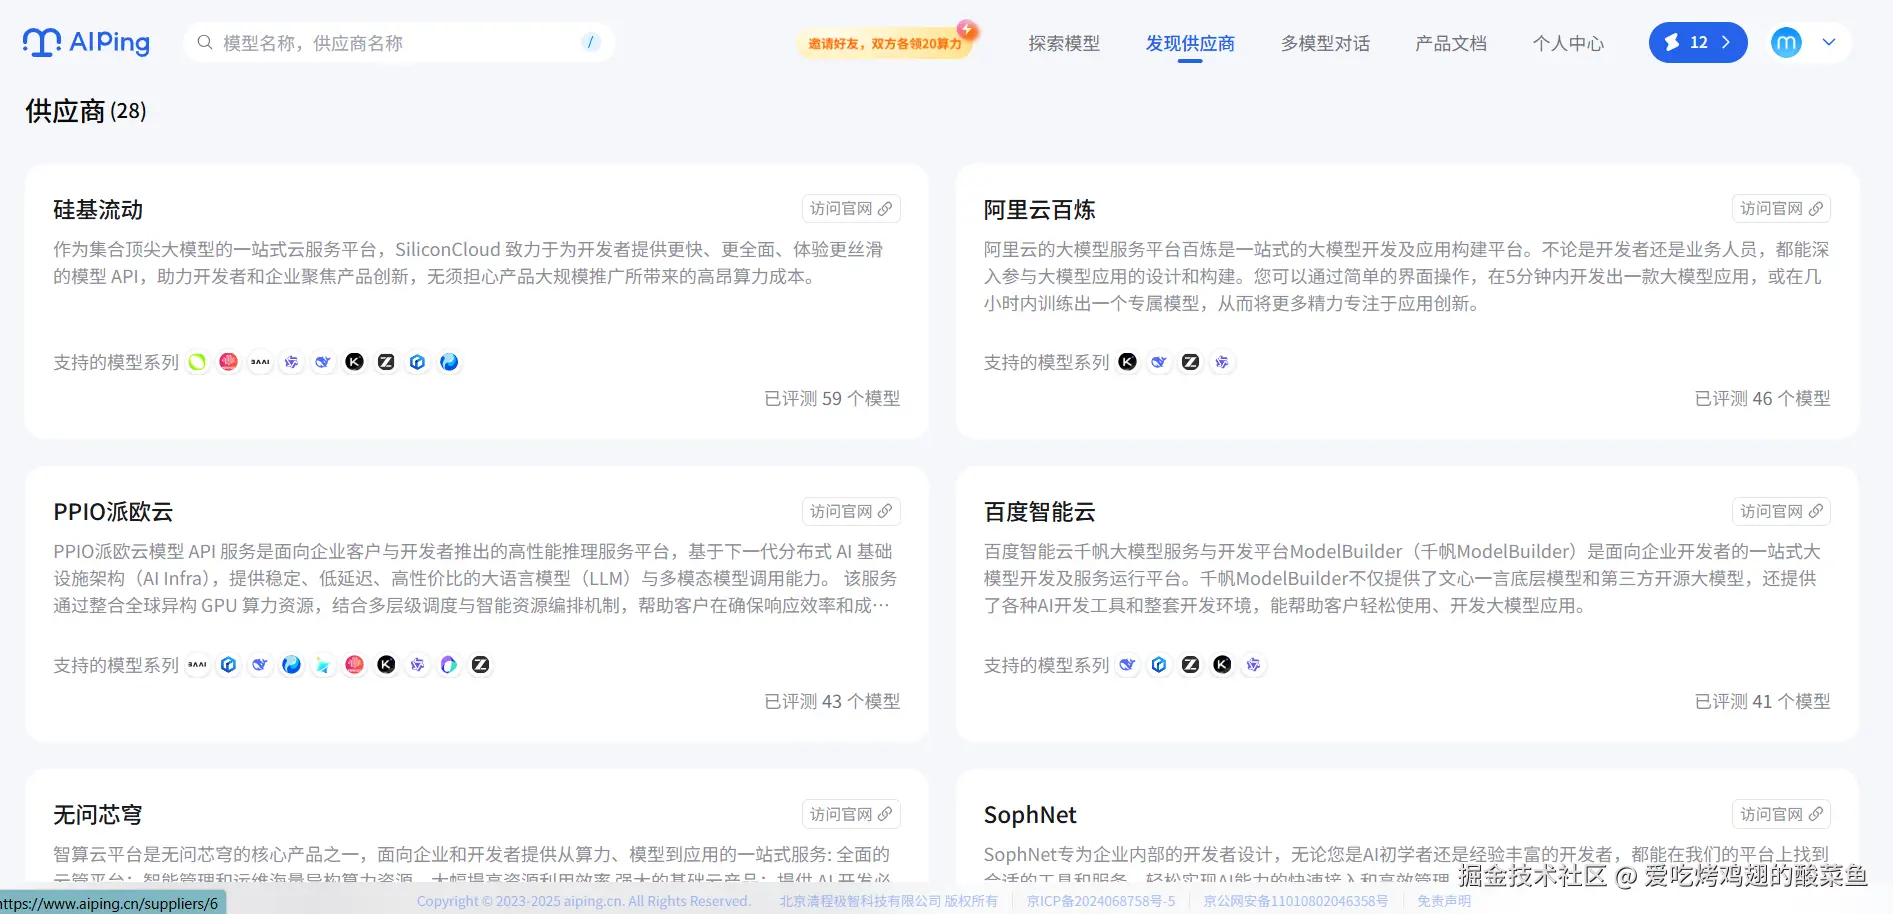Screen dimensions: 1893x914
Task: Open the SophNet supplier card title
Action: [1030, 815]
